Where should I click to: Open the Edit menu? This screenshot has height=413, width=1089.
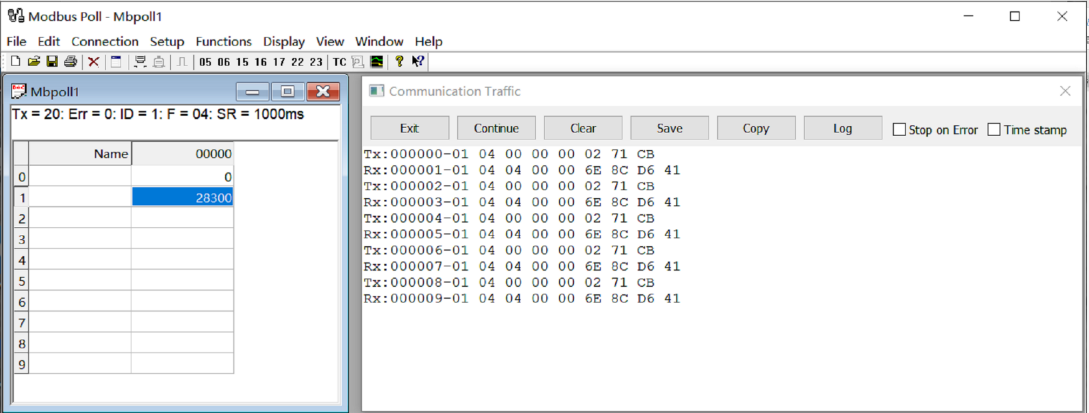click(49, 42)
